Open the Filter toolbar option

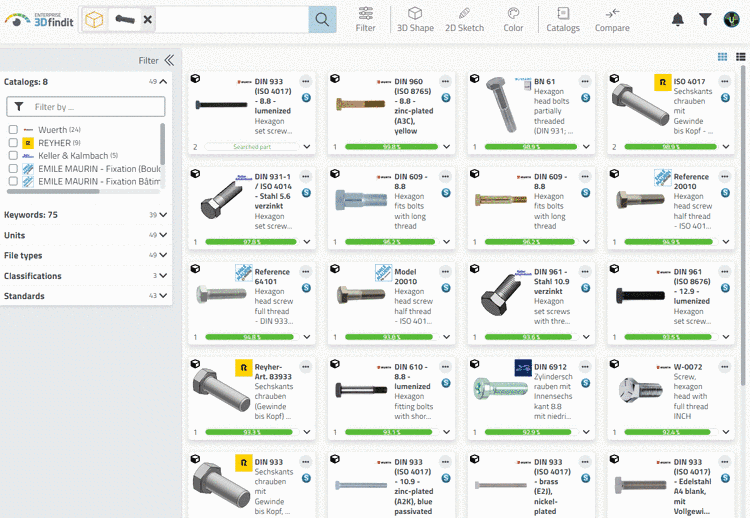pyautogui.click(x=365, y=20)
